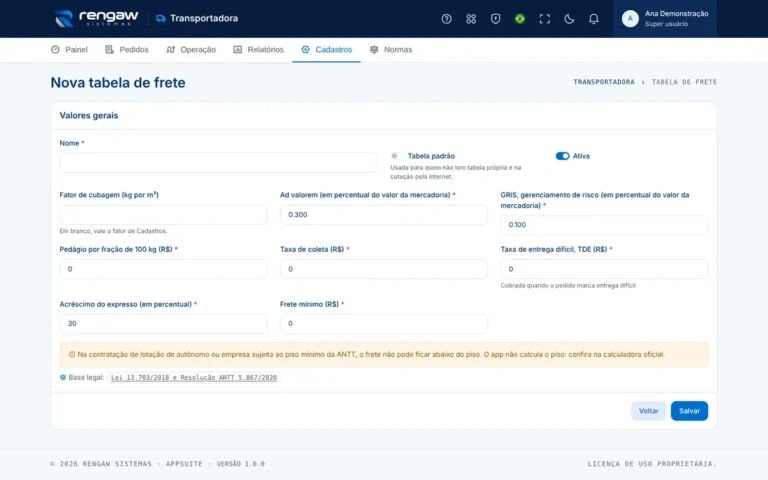Open the Cadastros menu

[326, 49]
